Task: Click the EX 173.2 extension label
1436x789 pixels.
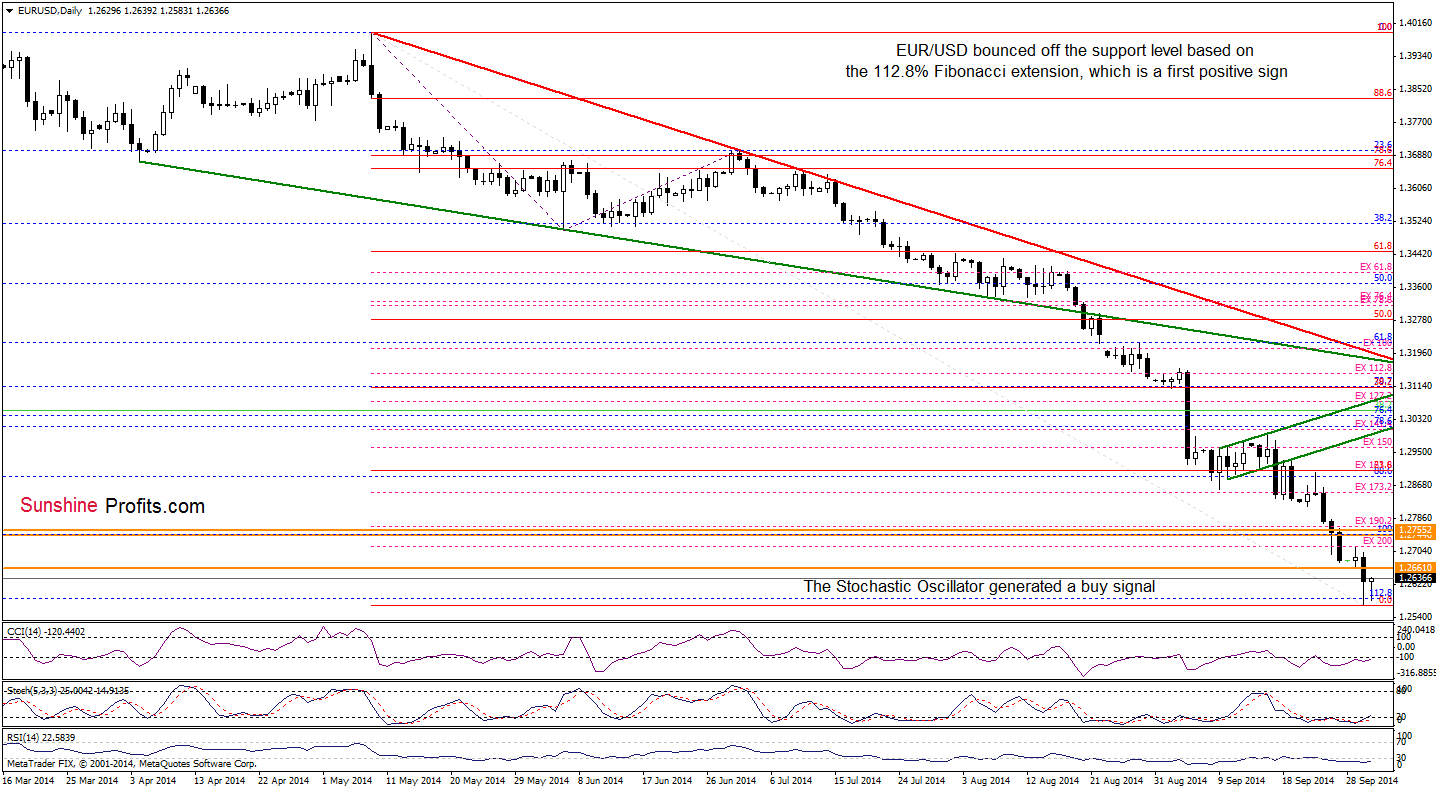Action: click(x=1373, y=487)
